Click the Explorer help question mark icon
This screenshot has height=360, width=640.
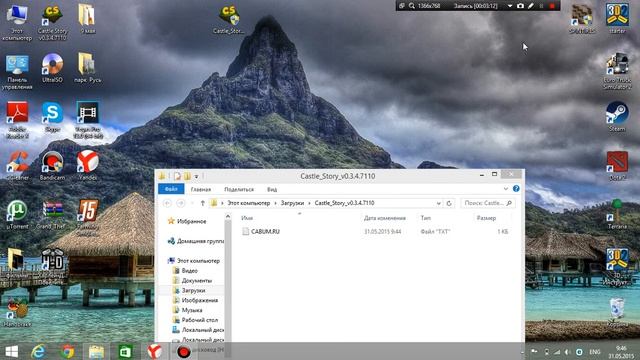click(516, 189)
